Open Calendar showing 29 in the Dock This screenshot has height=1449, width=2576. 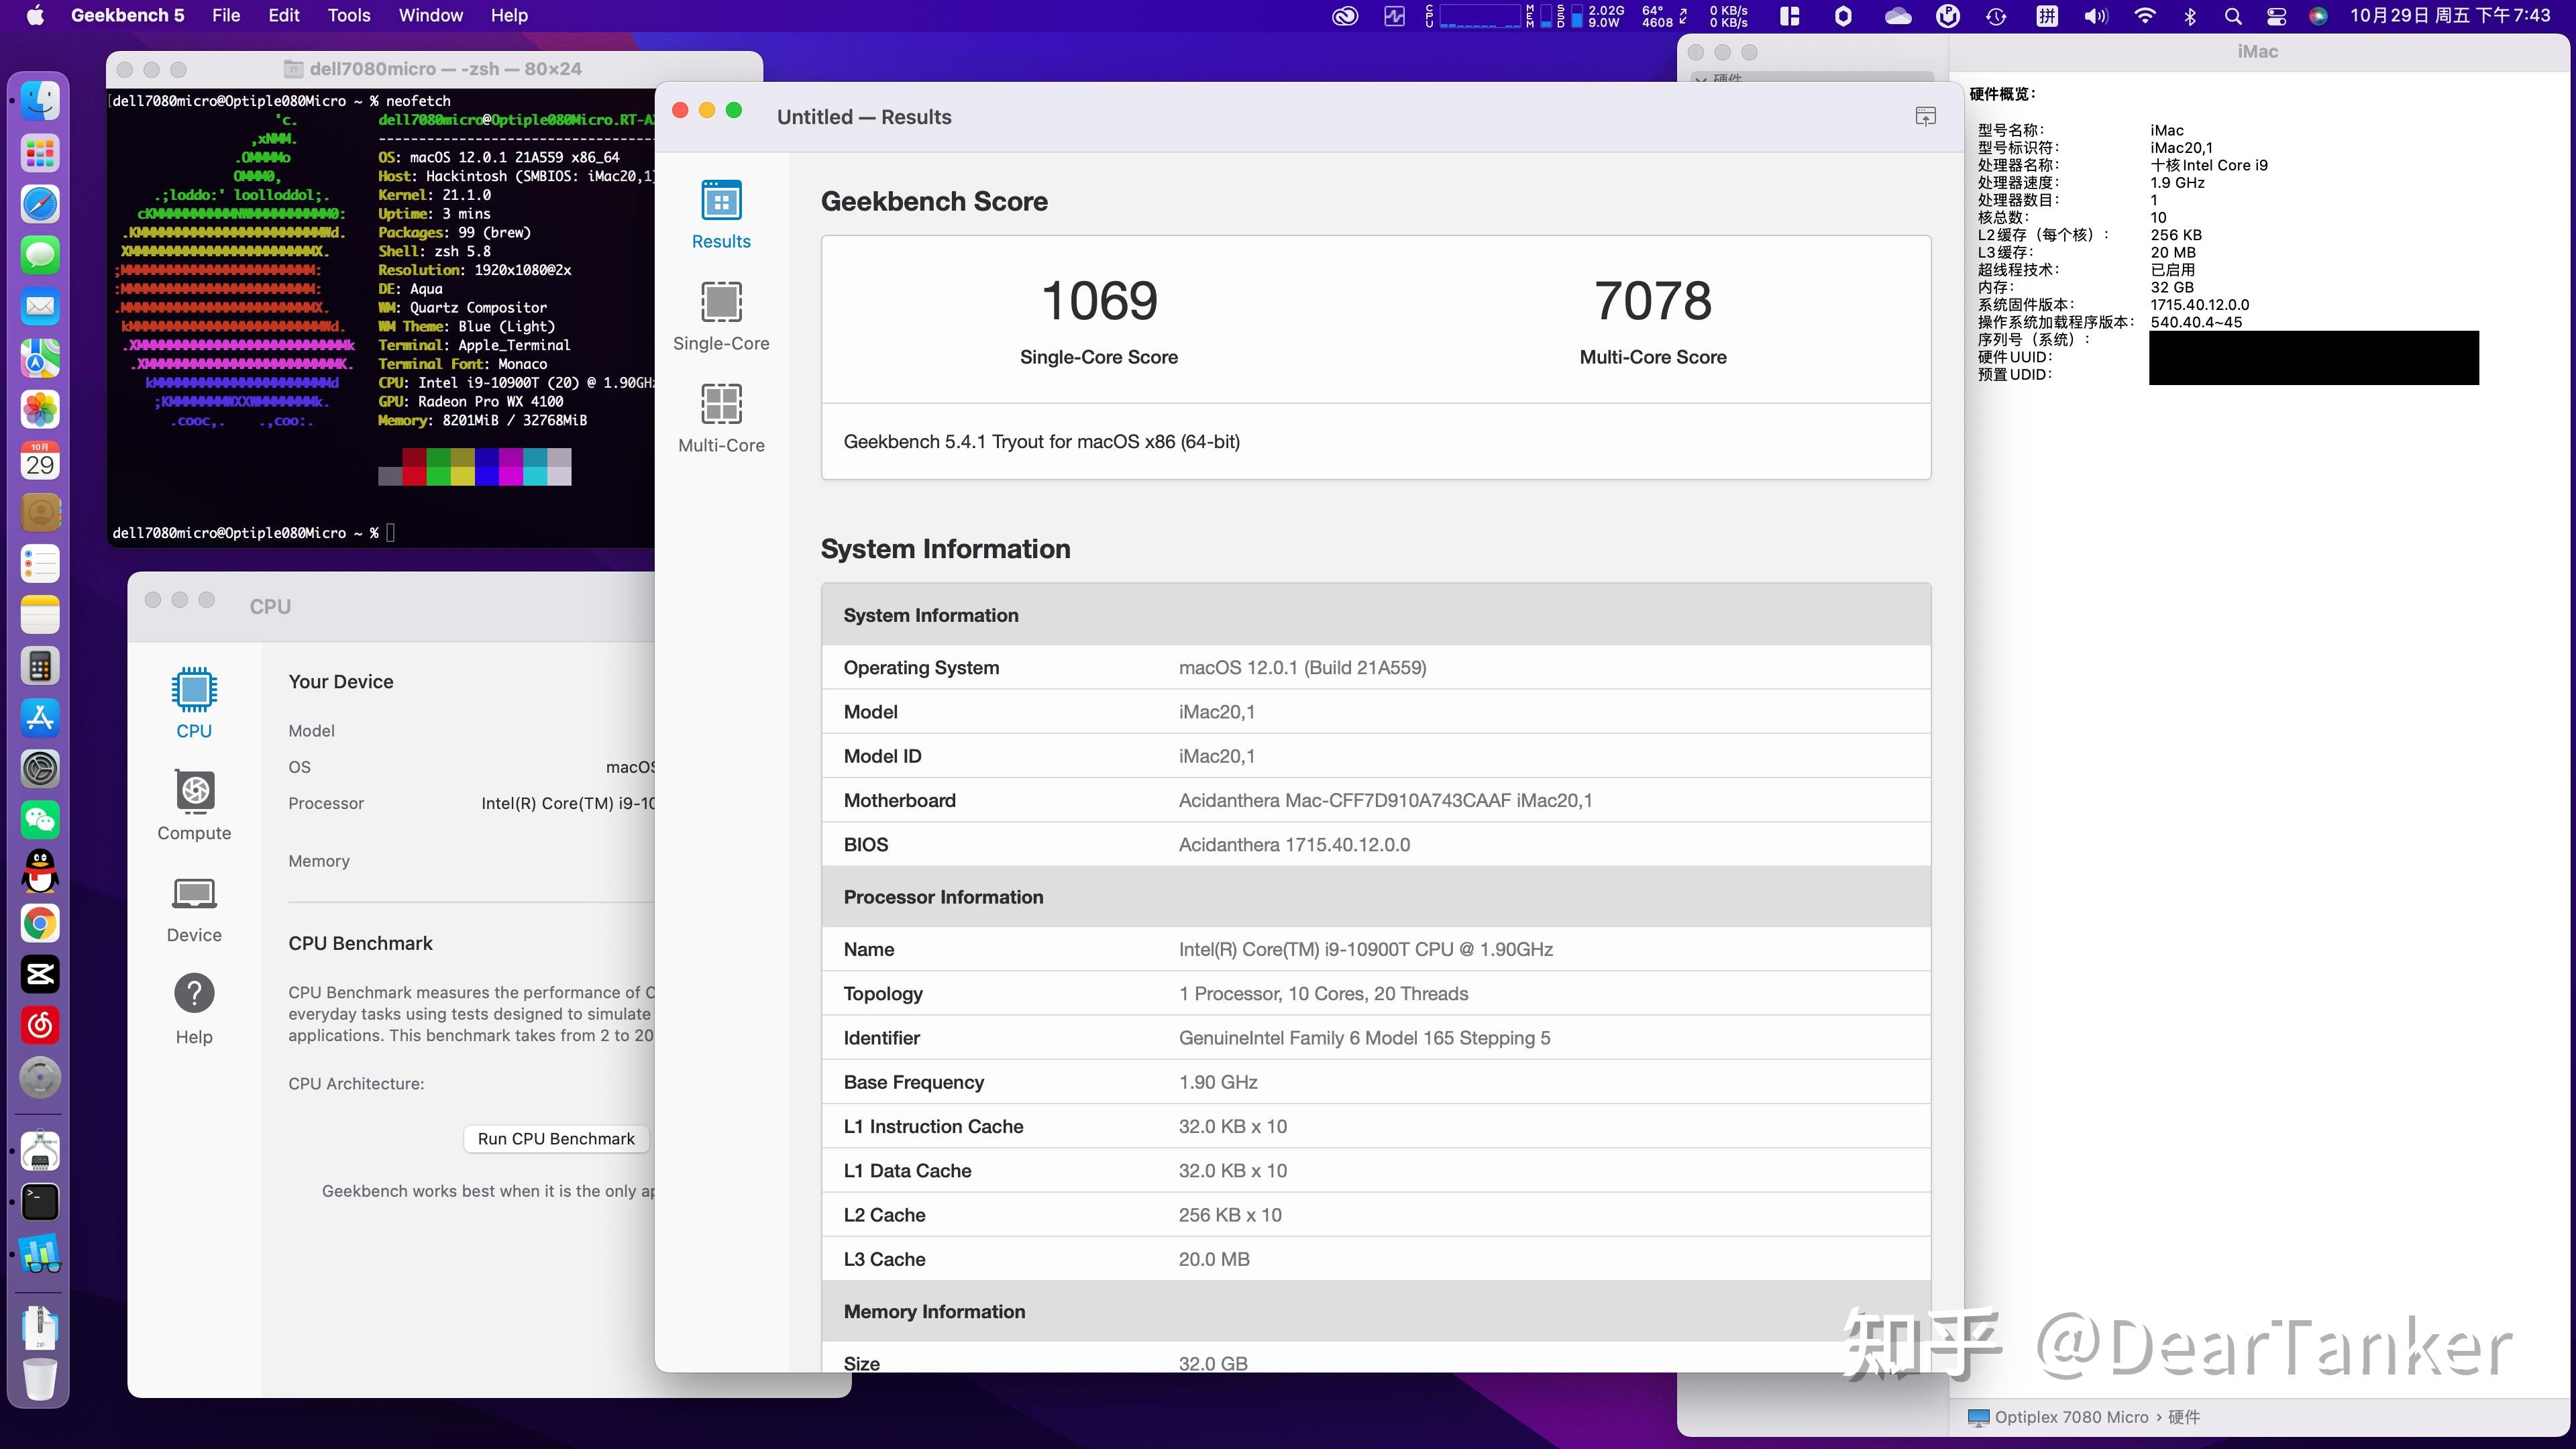click(40, 461)
